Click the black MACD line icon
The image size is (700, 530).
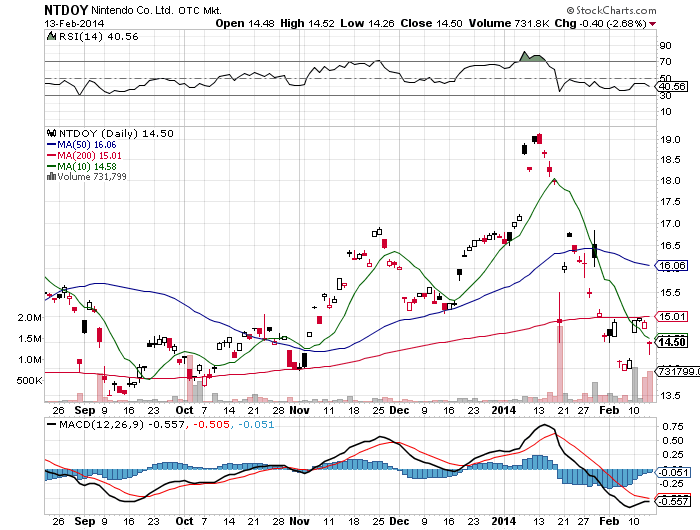coord(52,424)
